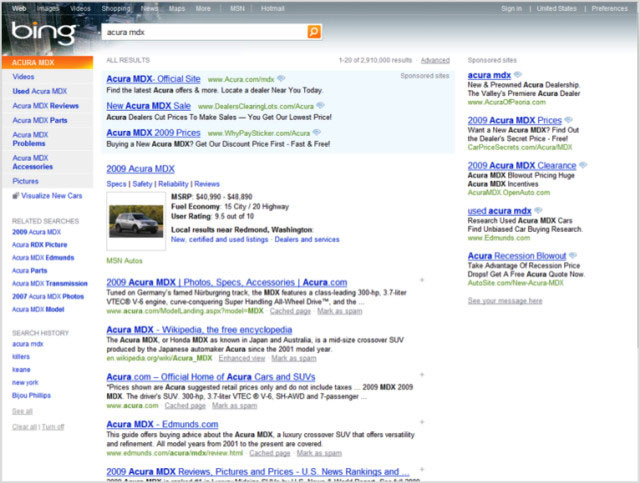Open the Acura MDX car thumbnail image
640x483 pixels.
[x=136, y=221]
